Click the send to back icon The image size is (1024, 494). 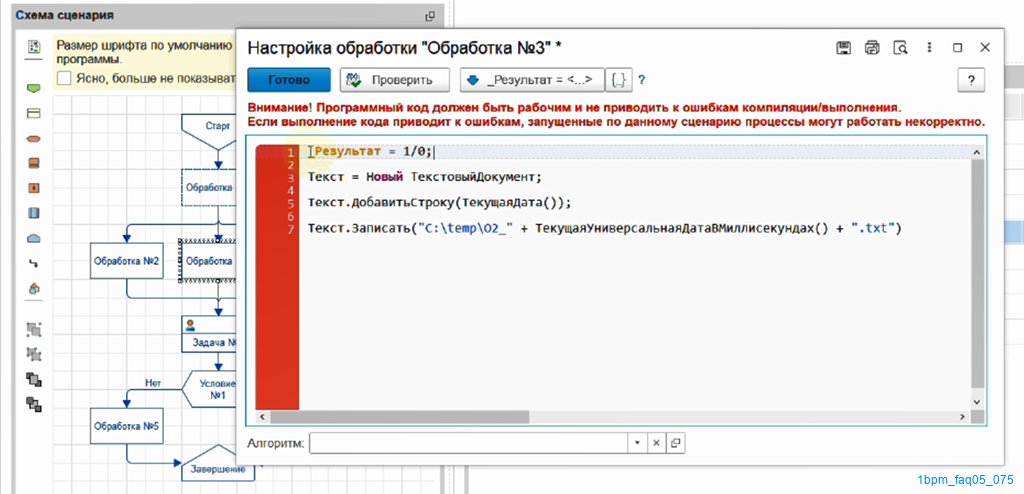click(x=34, y=404)
